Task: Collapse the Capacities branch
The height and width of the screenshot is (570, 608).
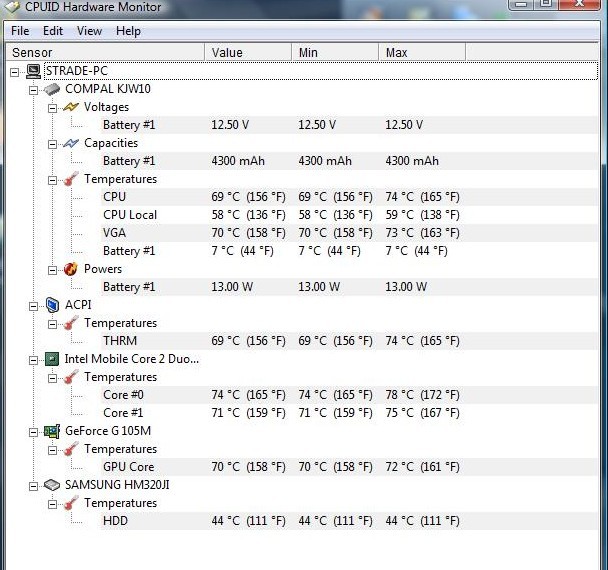Action: 52,144
